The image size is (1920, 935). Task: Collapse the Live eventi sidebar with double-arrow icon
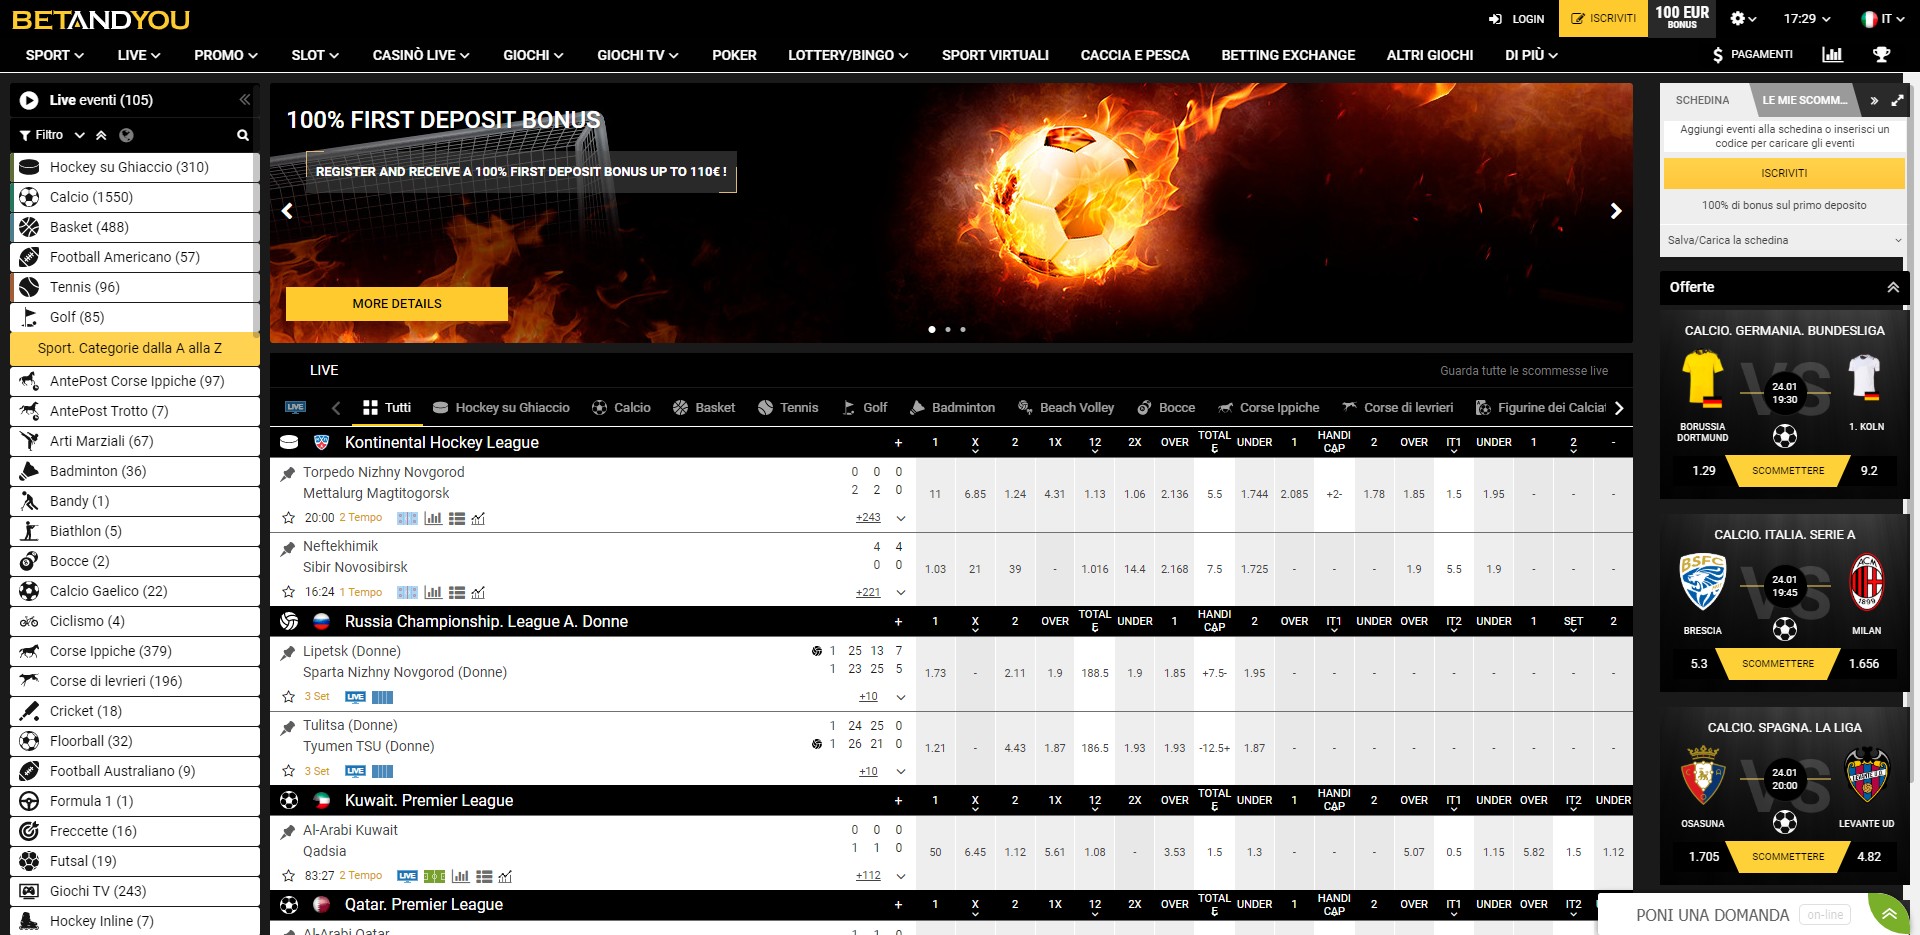tap(244, 99)
